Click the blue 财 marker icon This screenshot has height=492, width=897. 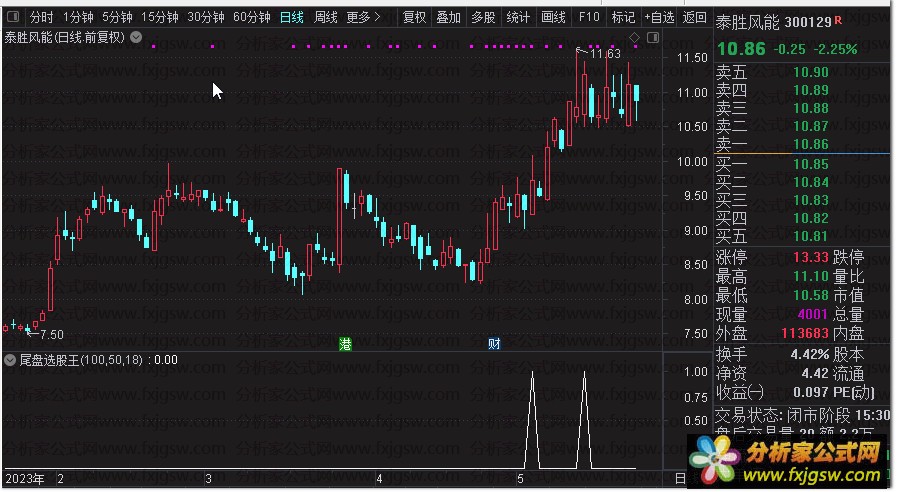click(x=494, y=343)
